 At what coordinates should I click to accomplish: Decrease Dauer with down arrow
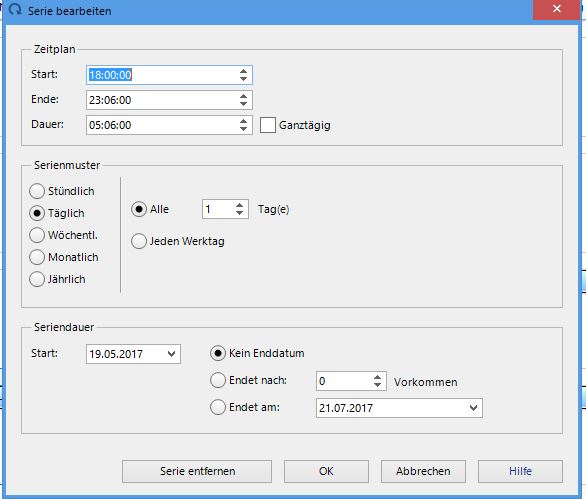244,129
